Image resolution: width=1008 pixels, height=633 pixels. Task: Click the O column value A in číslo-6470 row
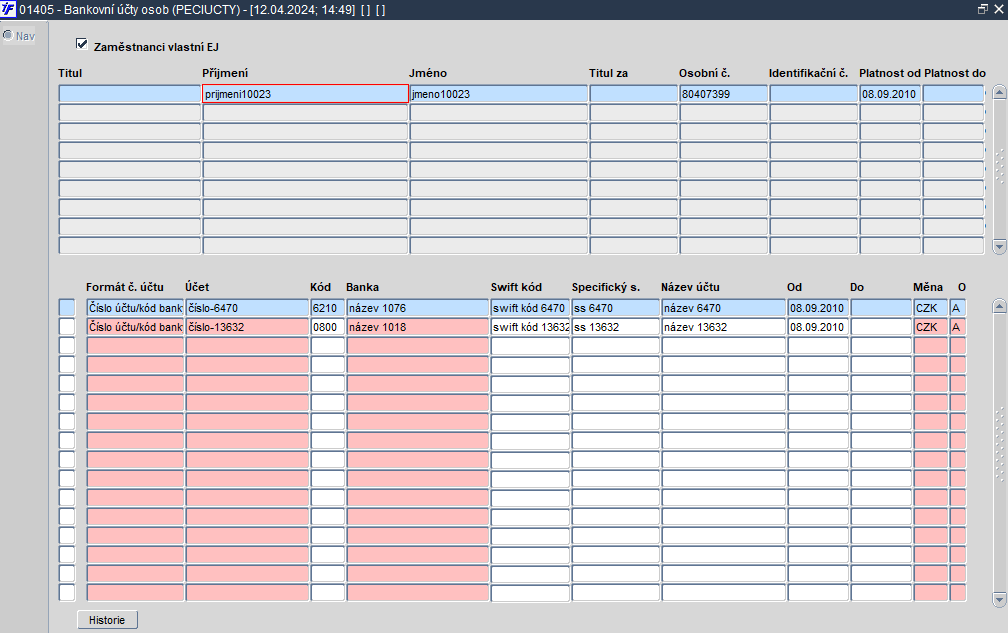click(x=958, y=308)
